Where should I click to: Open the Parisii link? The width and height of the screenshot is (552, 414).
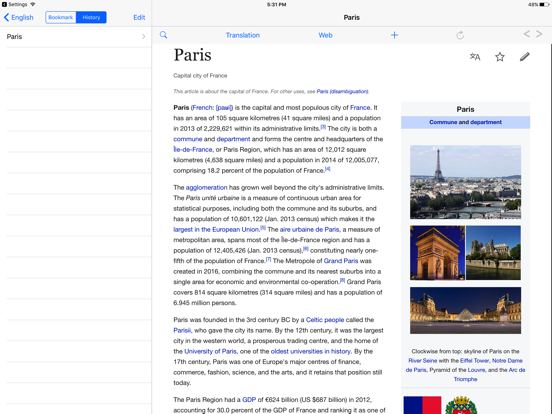pyautogui.click(x=182, y=331)
